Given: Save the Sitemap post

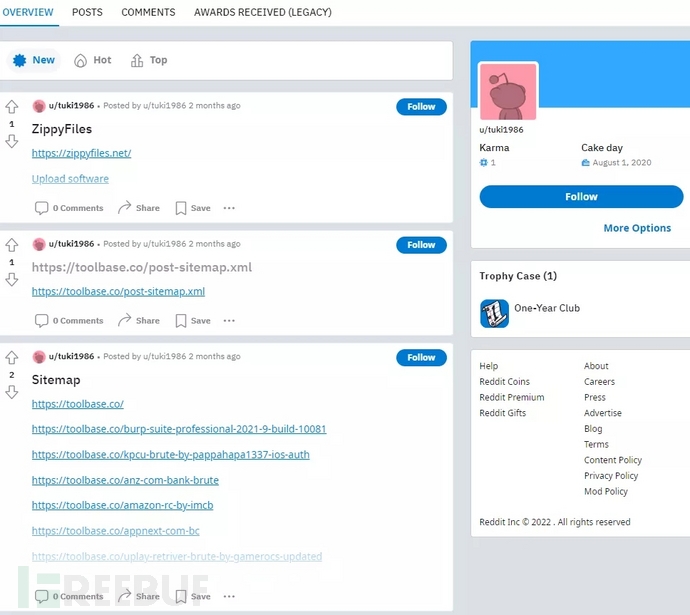Looking at the screenshot, I should point(193,597).
